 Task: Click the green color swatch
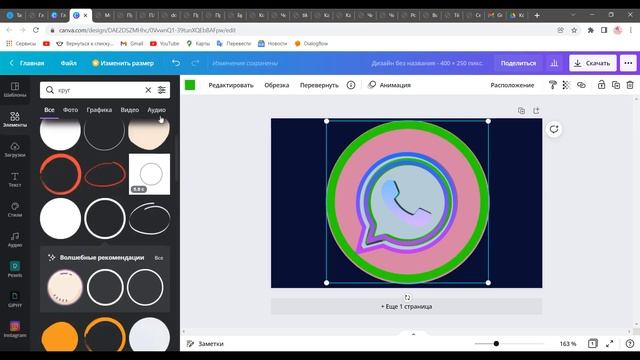click(x=190, y=85)
